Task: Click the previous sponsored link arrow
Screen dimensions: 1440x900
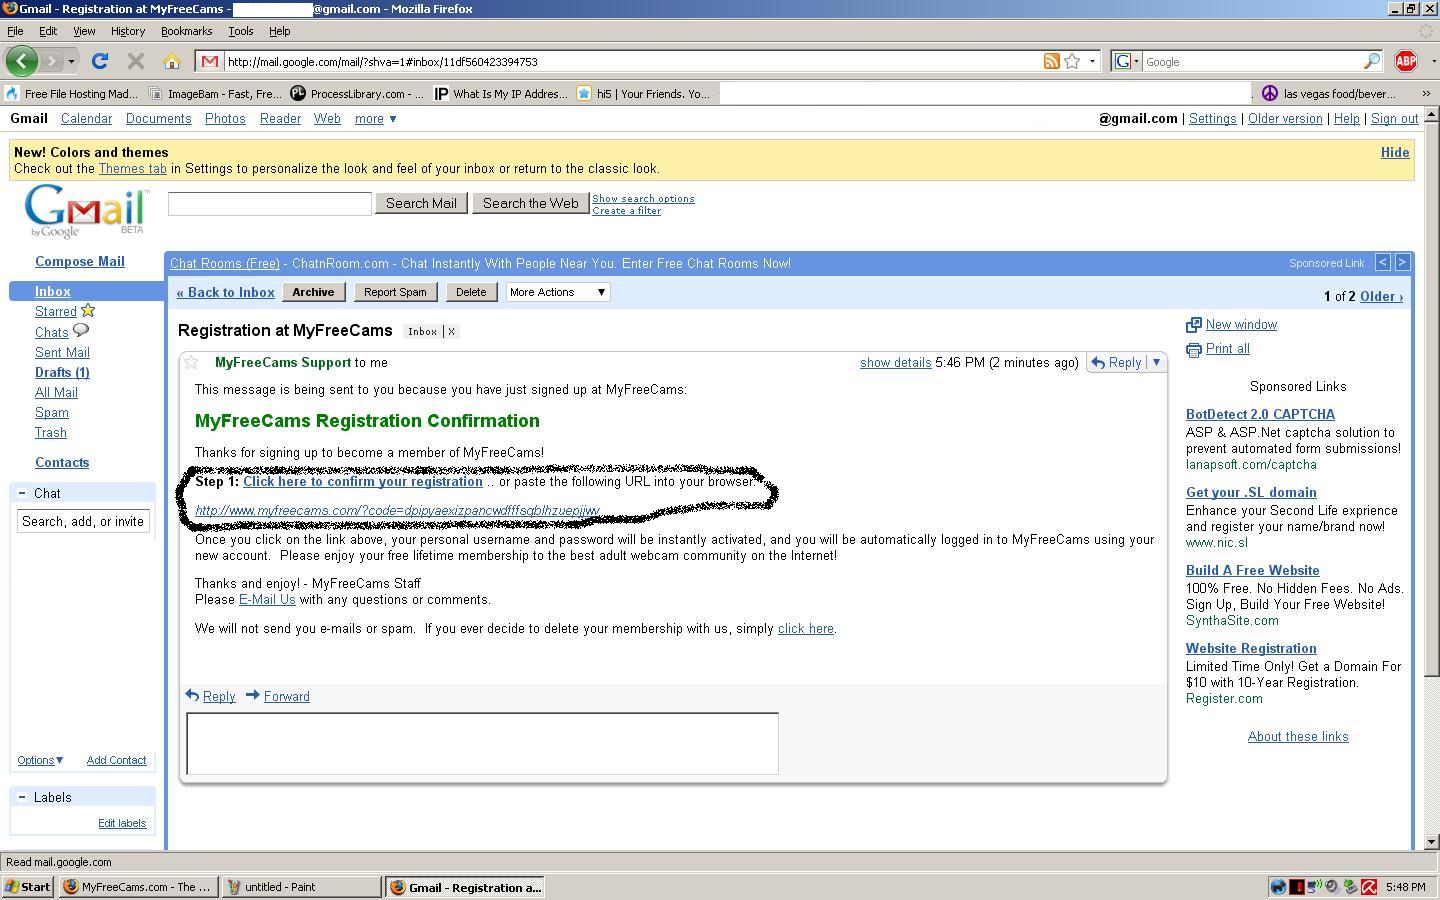Action: click(x=1382, y=262)
